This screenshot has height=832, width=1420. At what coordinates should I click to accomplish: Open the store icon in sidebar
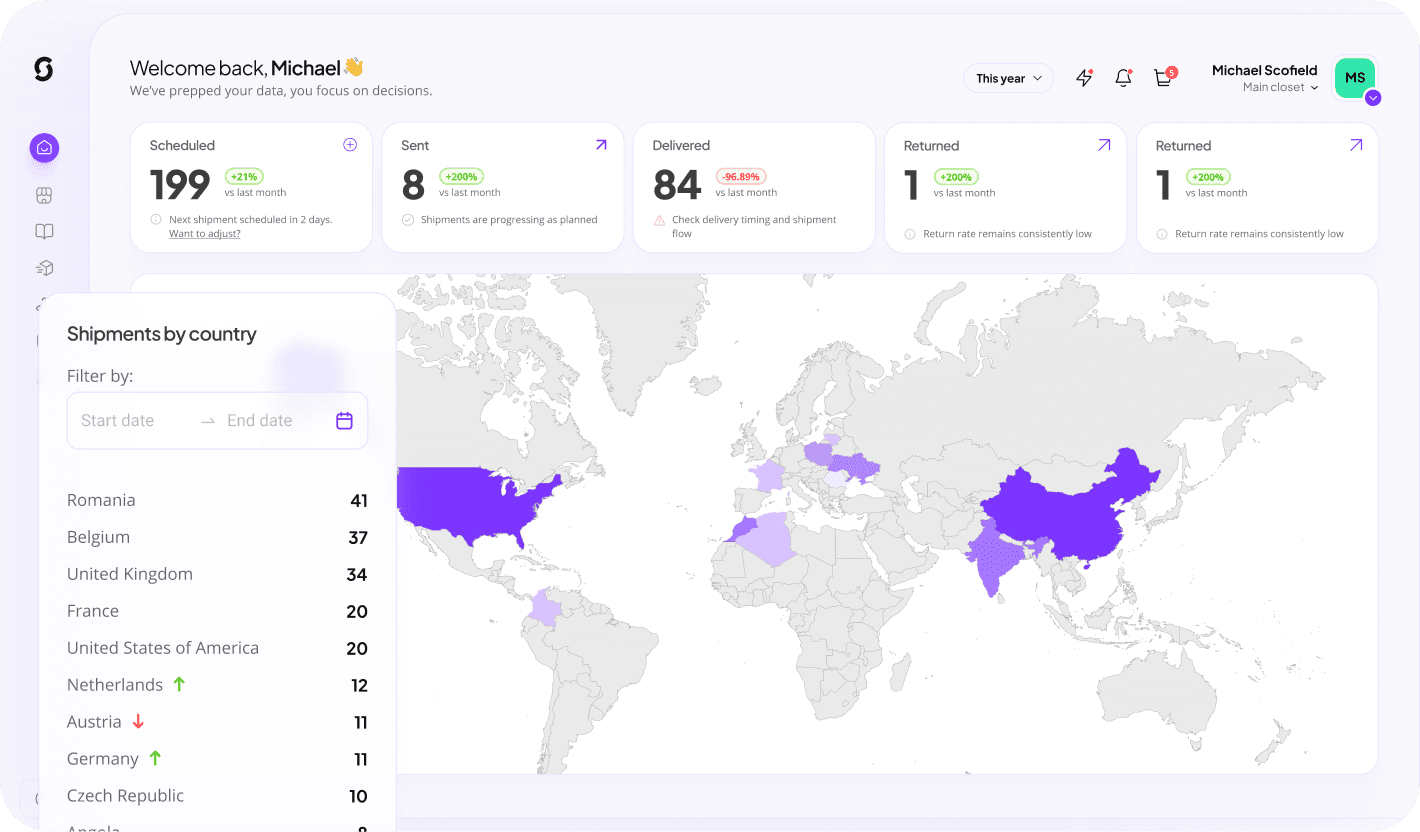click(44, 195)
